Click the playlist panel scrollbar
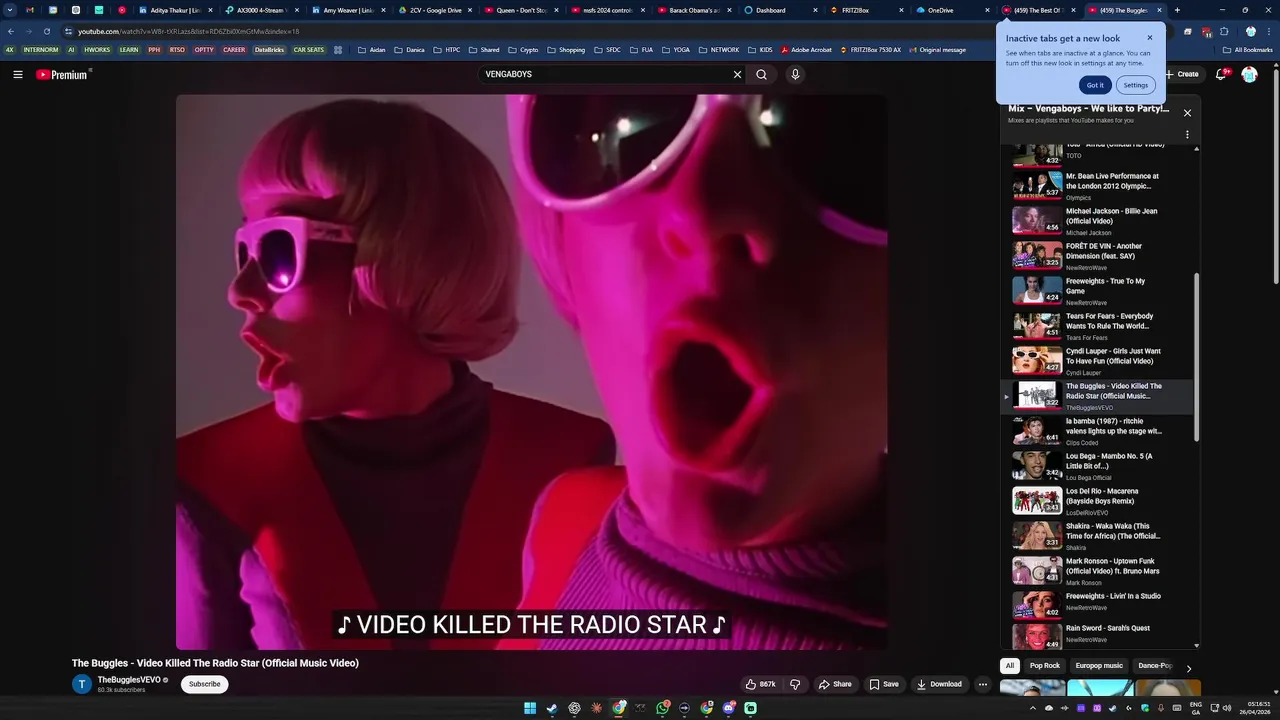 [1197, 357]
